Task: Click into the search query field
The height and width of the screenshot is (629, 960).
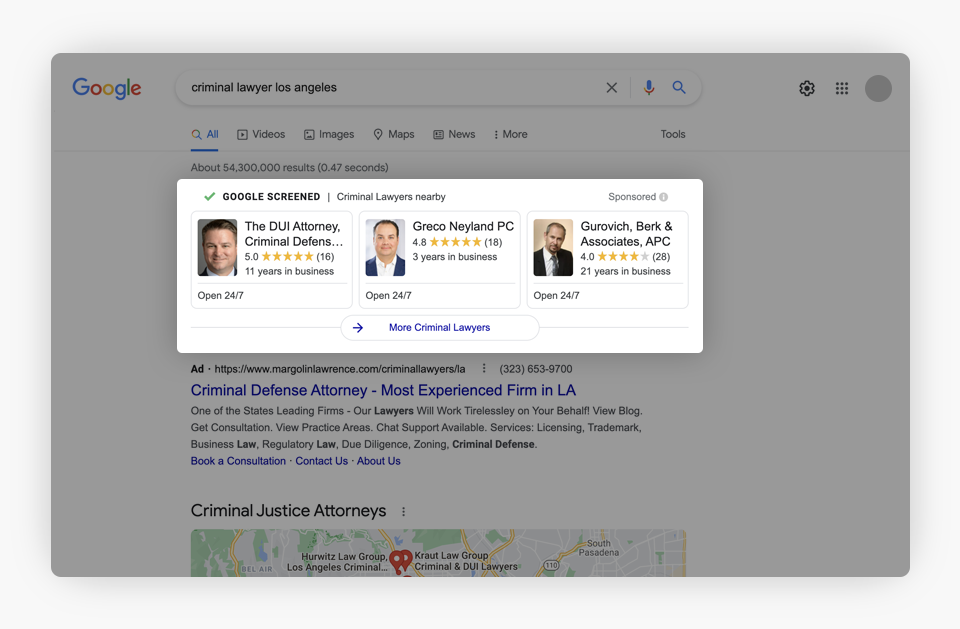Action: click(x=390, y=88)
